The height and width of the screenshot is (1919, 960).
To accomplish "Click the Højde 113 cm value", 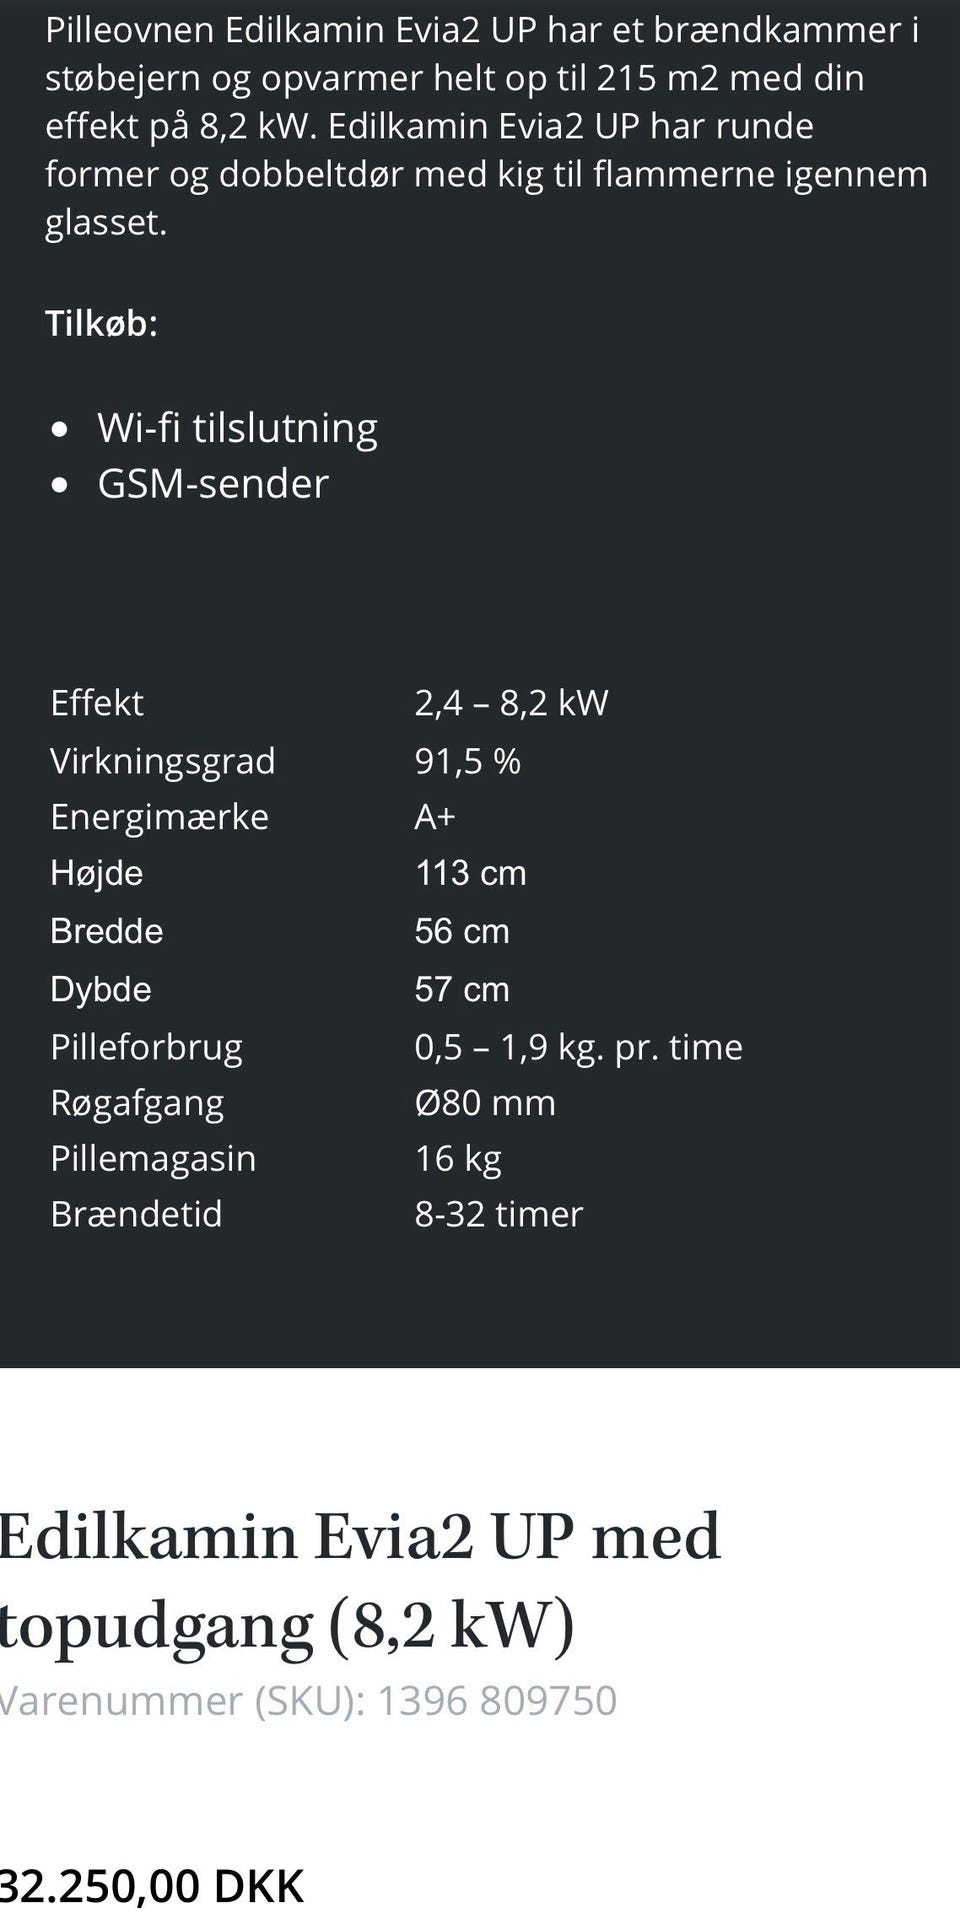I will tap(470, 873).
